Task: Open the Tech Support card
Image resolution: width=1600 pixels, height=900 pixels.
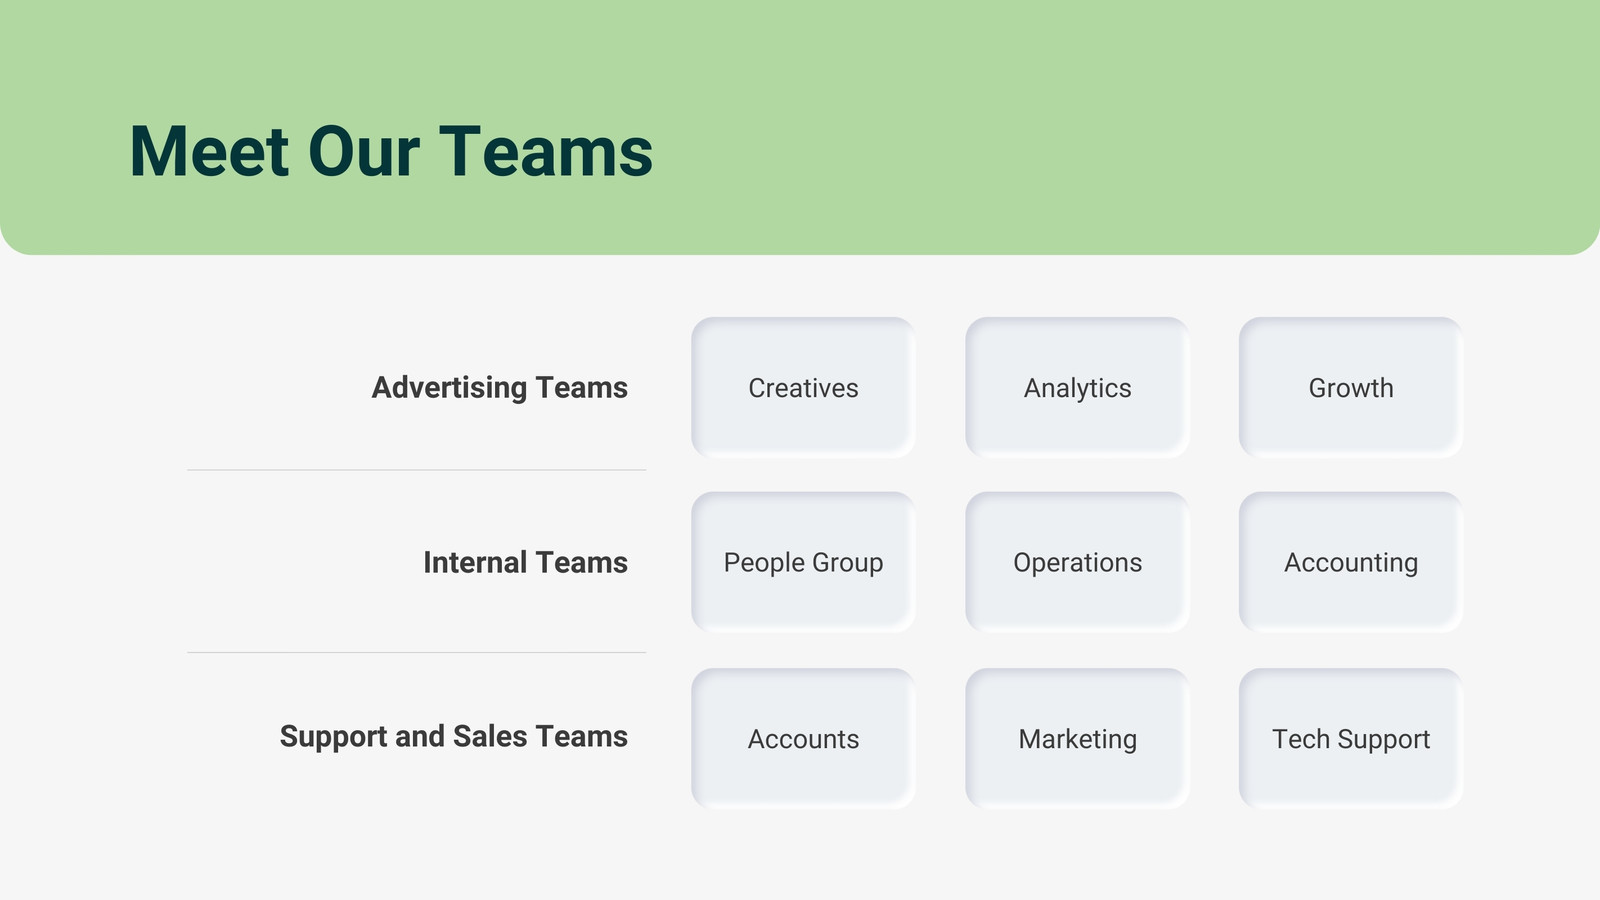Action: (1351, 739)
